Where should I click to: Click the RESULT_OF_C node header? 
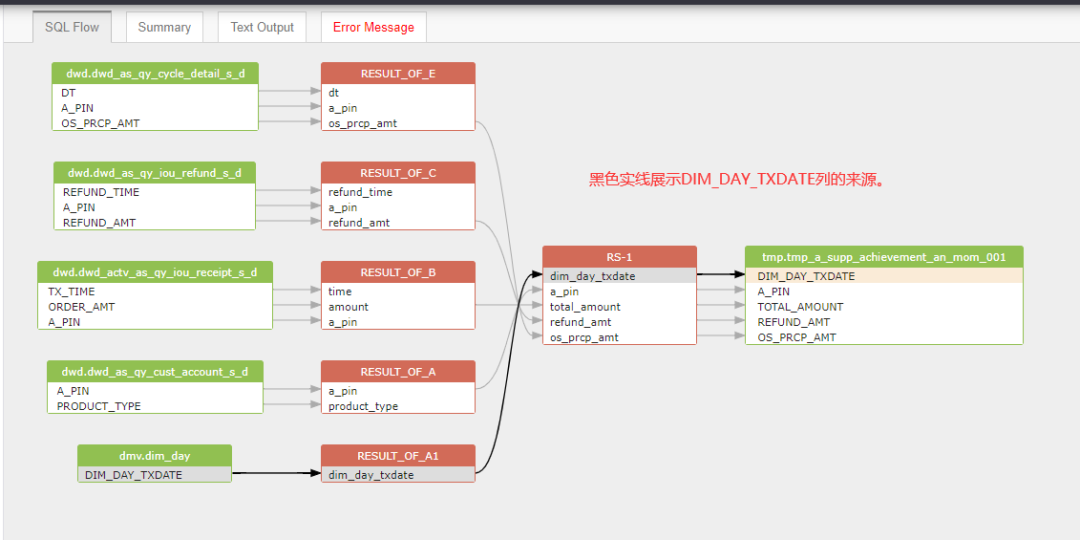pos(398,172)
